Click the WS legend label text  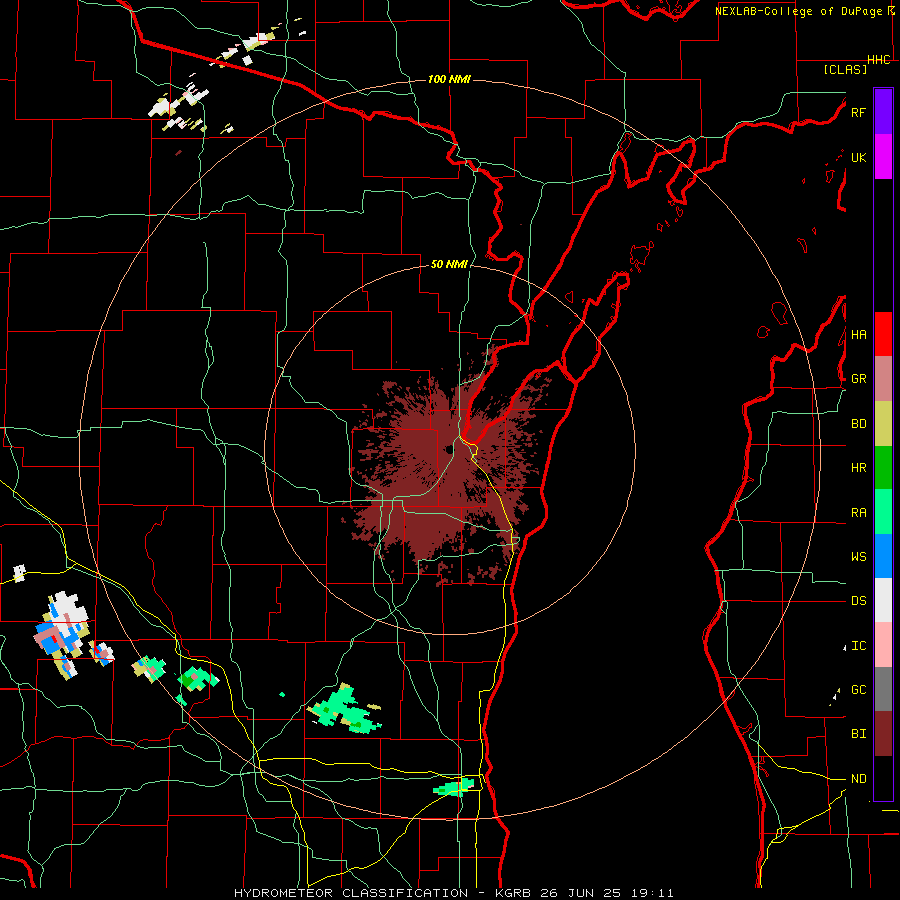[x=858, y=556]
